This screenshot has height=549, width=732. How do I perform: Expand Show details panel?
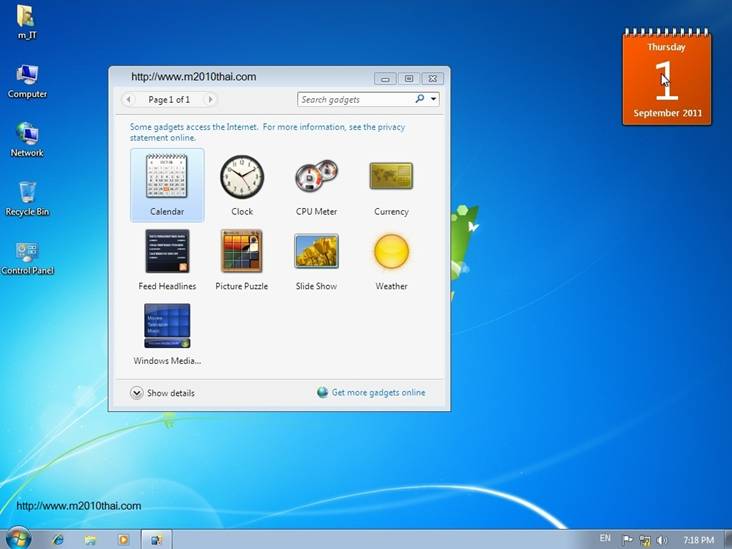pyautogui.click(x=162, y=393)
